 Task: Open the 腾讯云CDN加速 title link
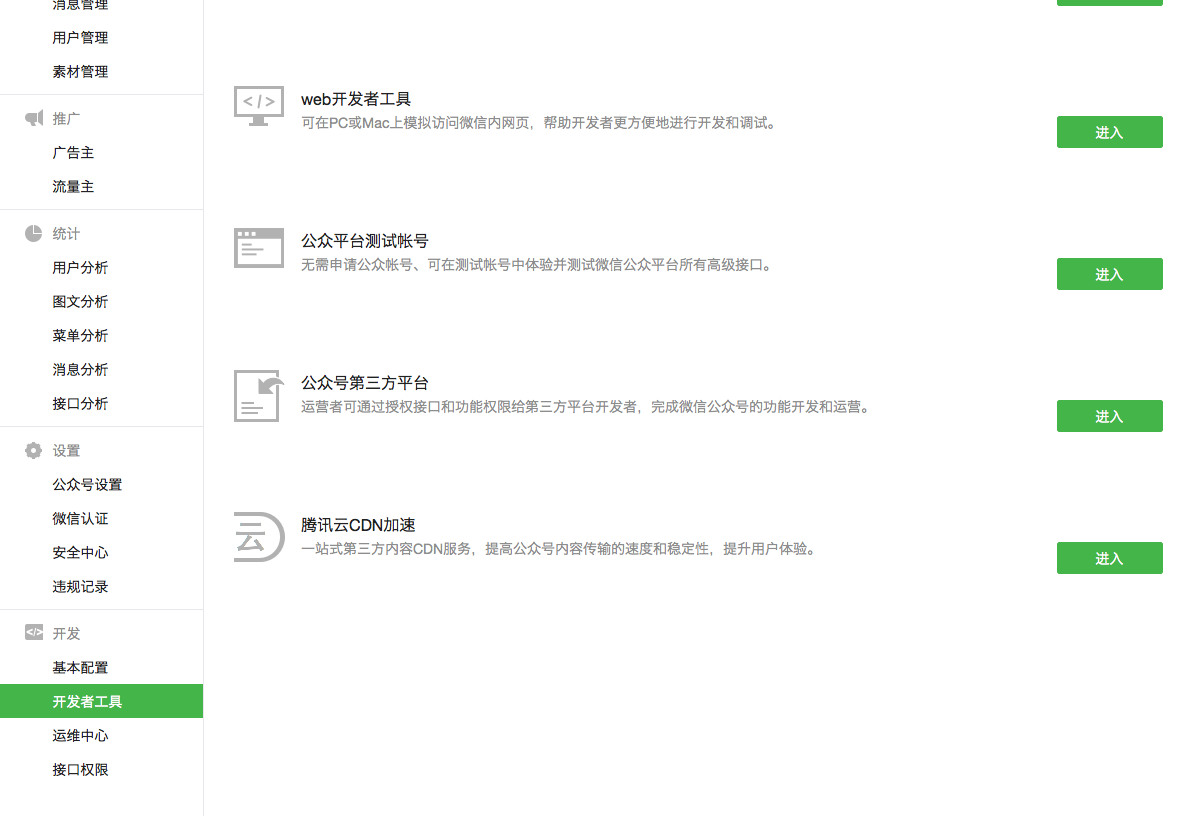click(x=358, y=525)
